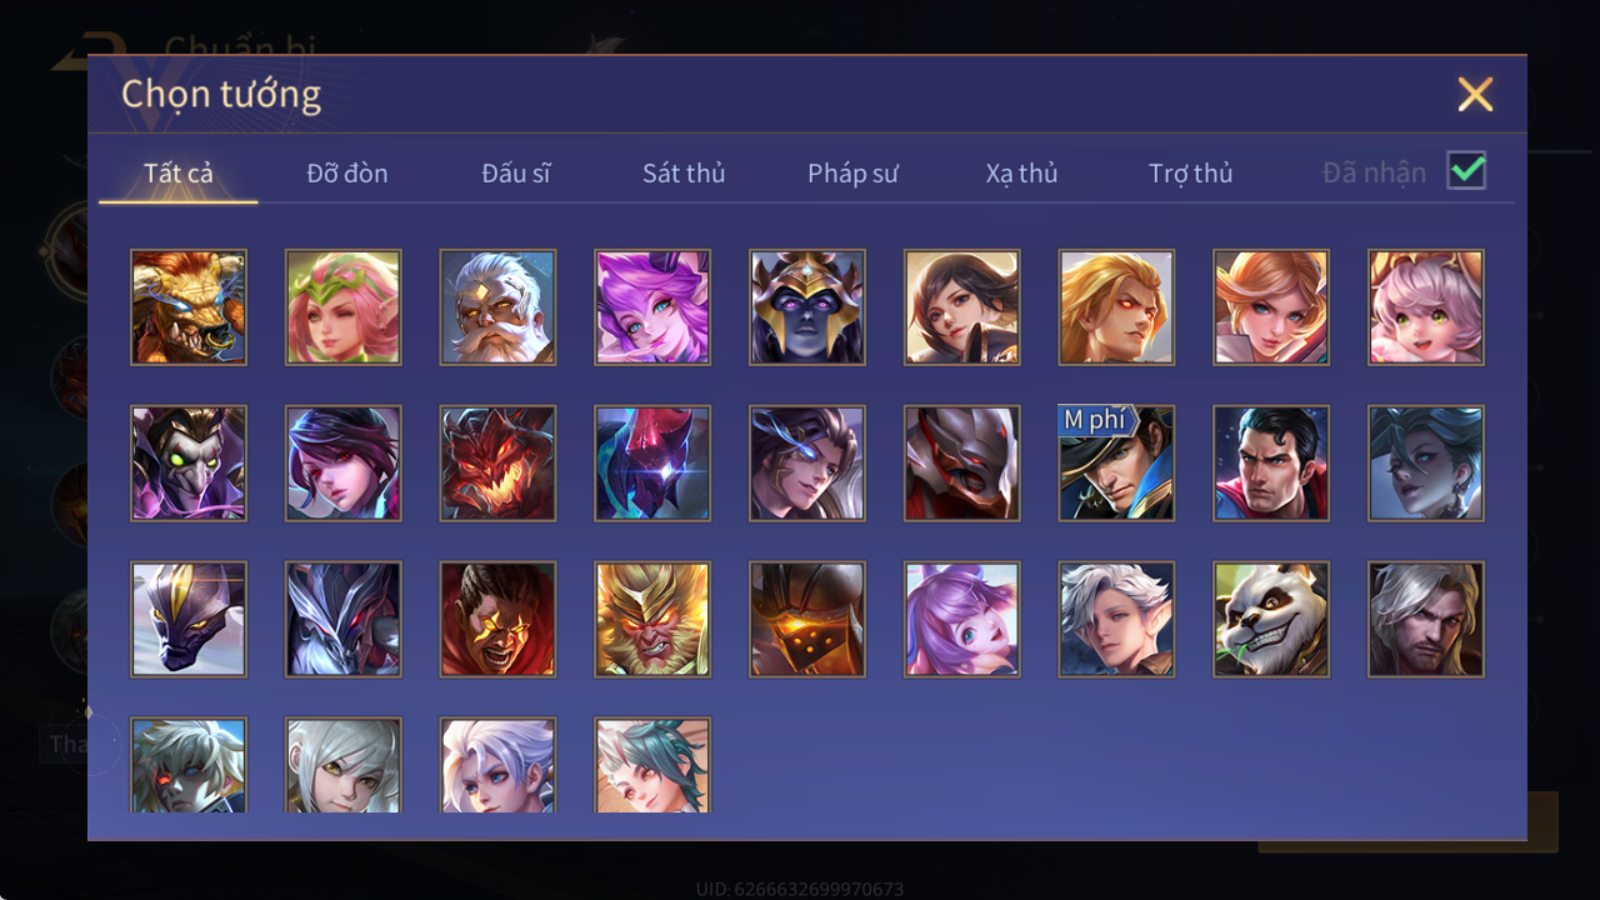The height and width of the screenshot is (900, 1600).
Task: Choose the hero marked 'M phí'
Action: click(1116, 463)
